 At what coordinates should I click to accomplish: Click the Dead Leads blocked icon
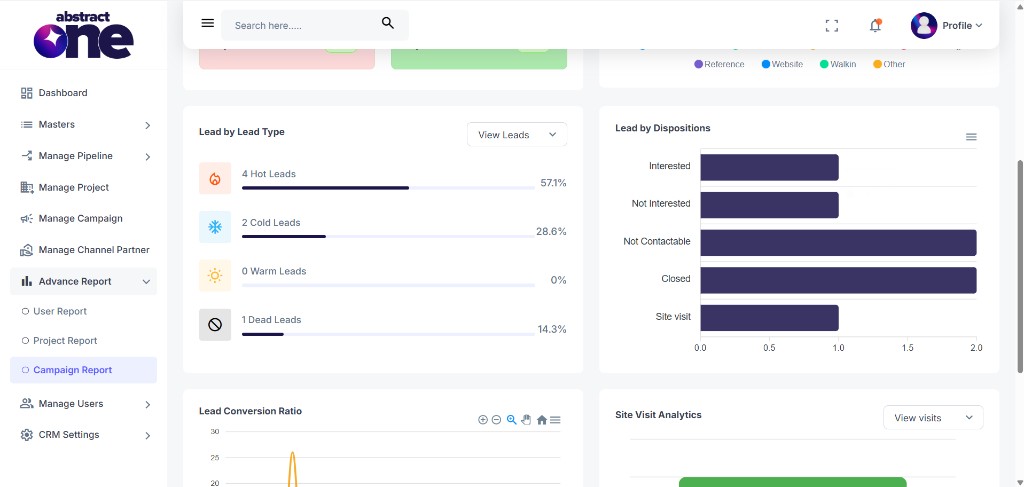pyautogui.click(x=215, y=324)
